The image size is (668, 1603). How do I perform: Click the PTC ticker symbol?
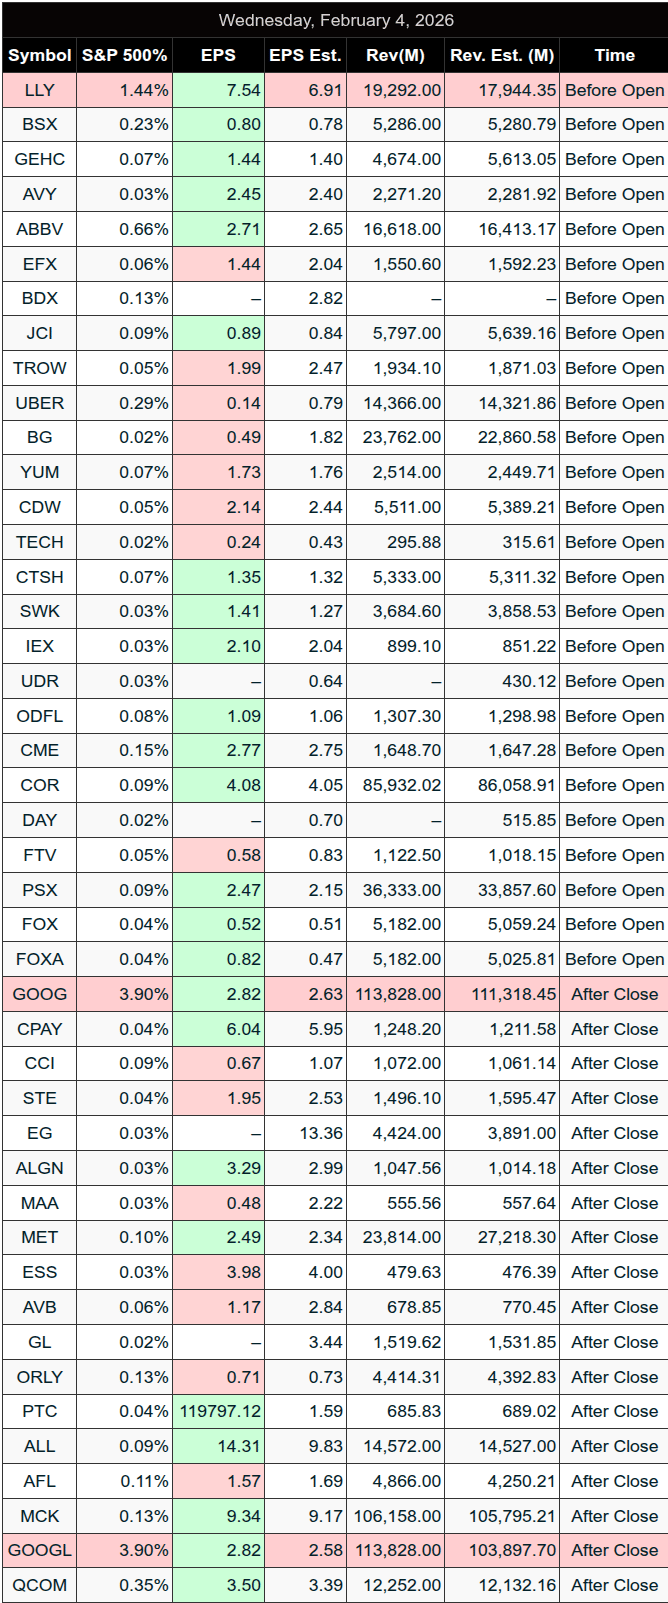[40, 1411]
